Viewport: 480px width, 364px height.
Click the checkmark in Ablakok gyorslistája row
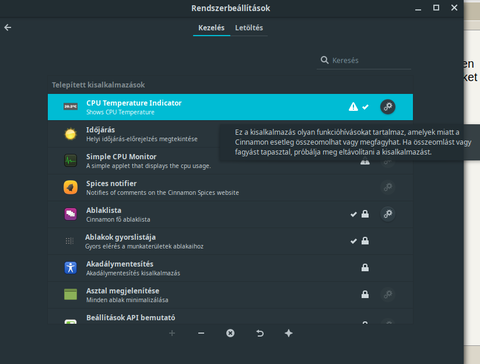[x=353, y=241]
